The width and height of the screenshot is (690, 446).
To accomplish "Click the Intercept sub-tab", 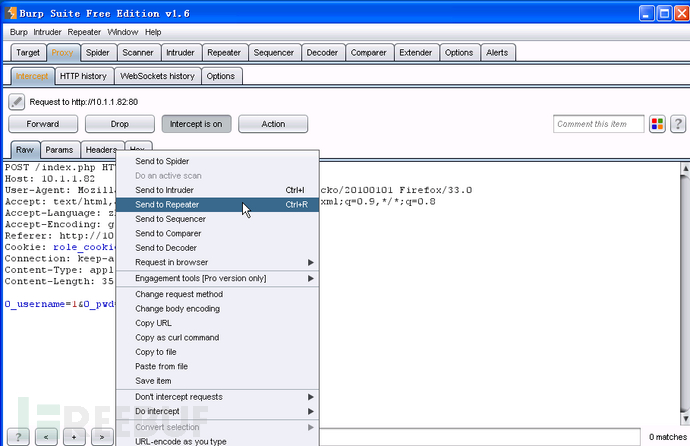I will (x=32, y=76).
